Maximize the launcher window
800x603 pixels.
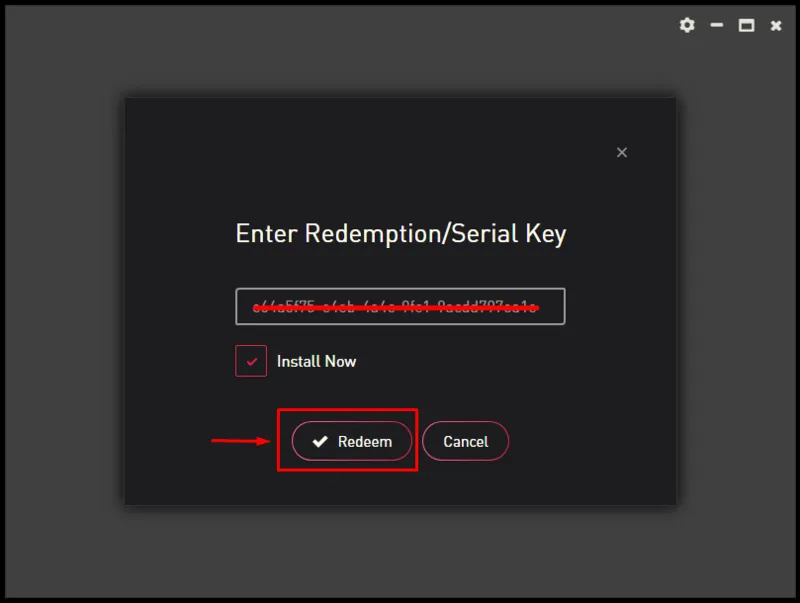(746, 25)
